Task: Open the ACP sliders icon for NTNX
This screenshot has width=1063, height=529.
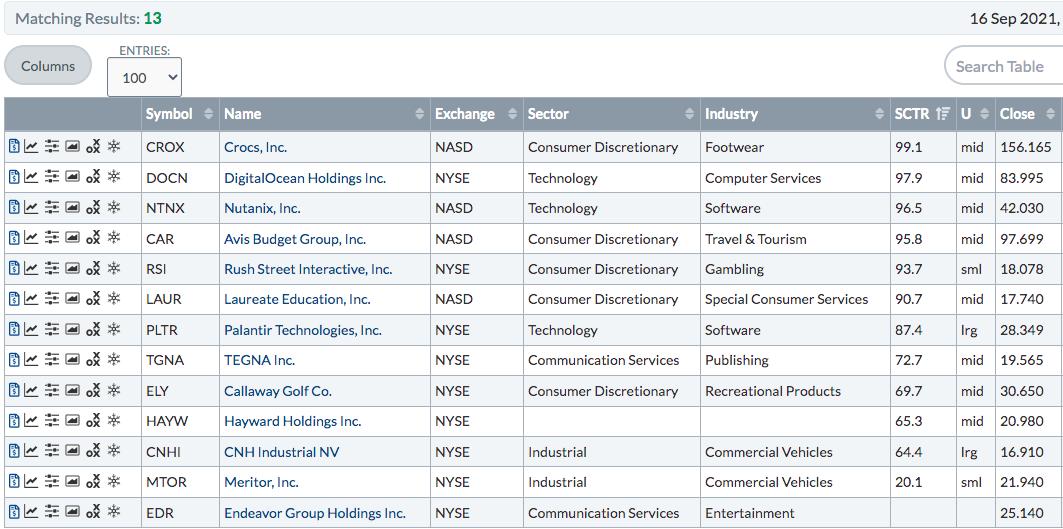Action: (52, 208)
